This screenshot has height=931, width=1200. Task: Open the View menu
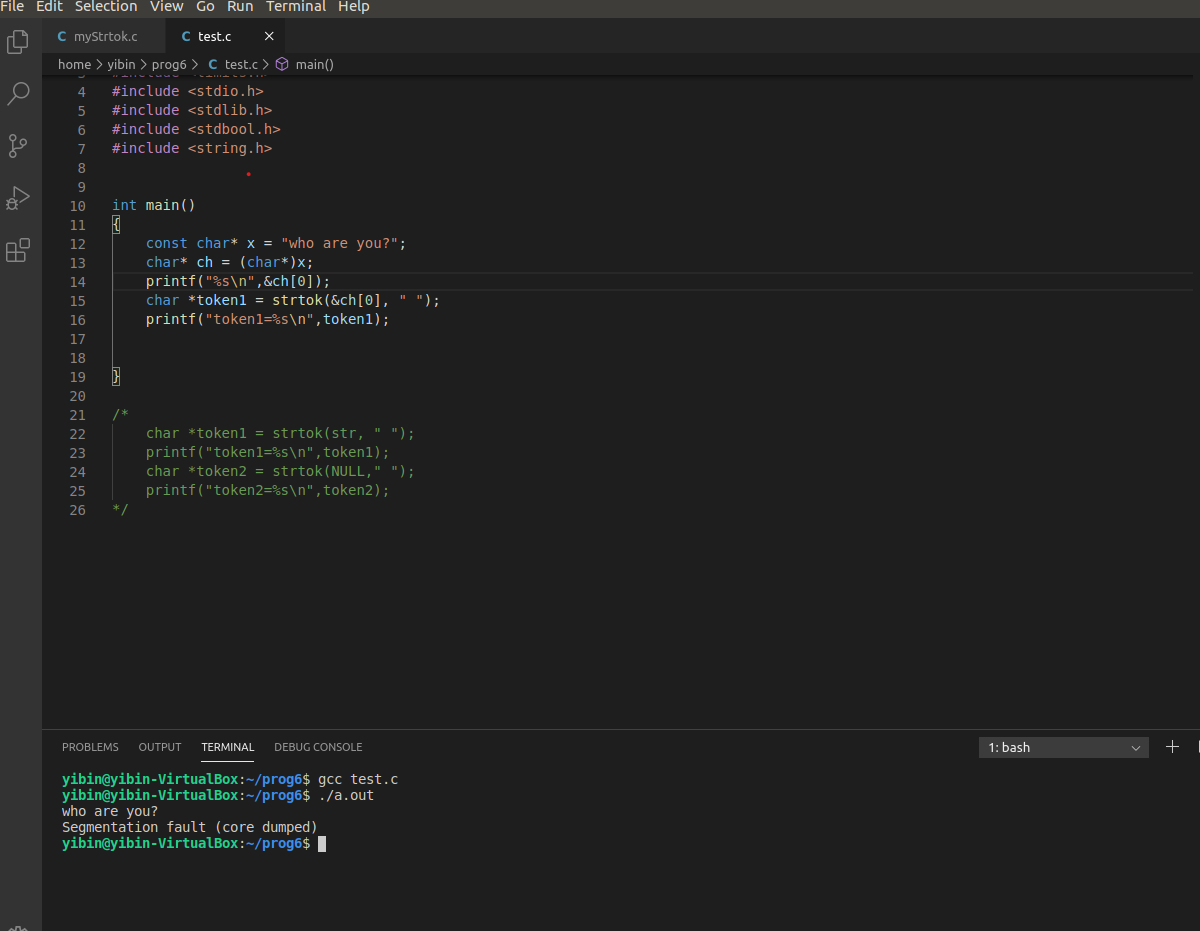coord(167,7)
